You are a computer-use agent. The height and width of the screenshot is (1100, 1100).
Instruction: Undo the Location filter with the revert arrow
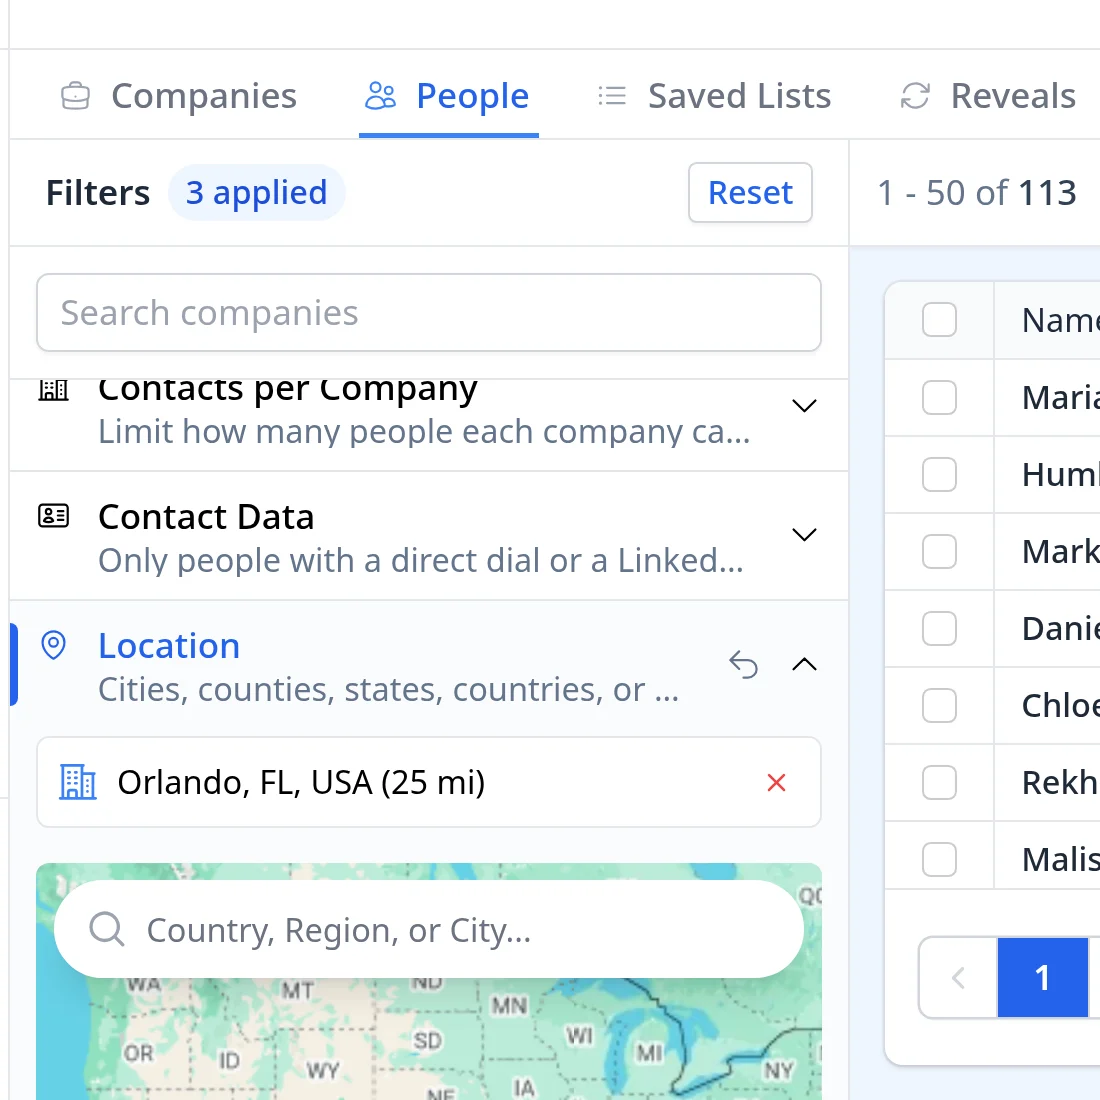click(x=744, y=664)
